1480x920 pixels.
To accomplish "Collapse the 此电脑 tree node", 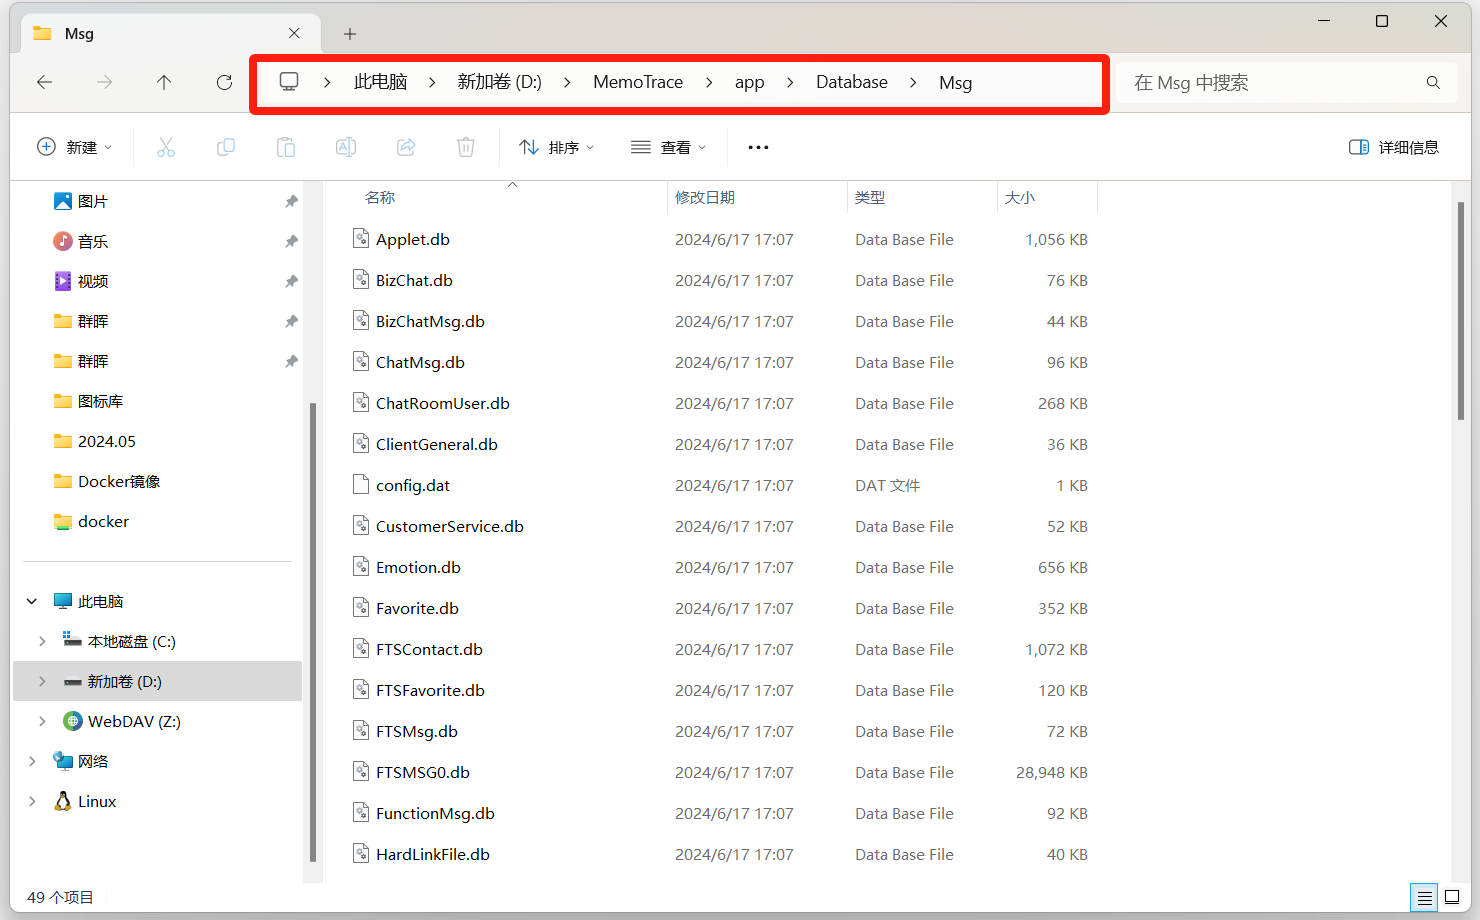I will (x=32, y=602).
